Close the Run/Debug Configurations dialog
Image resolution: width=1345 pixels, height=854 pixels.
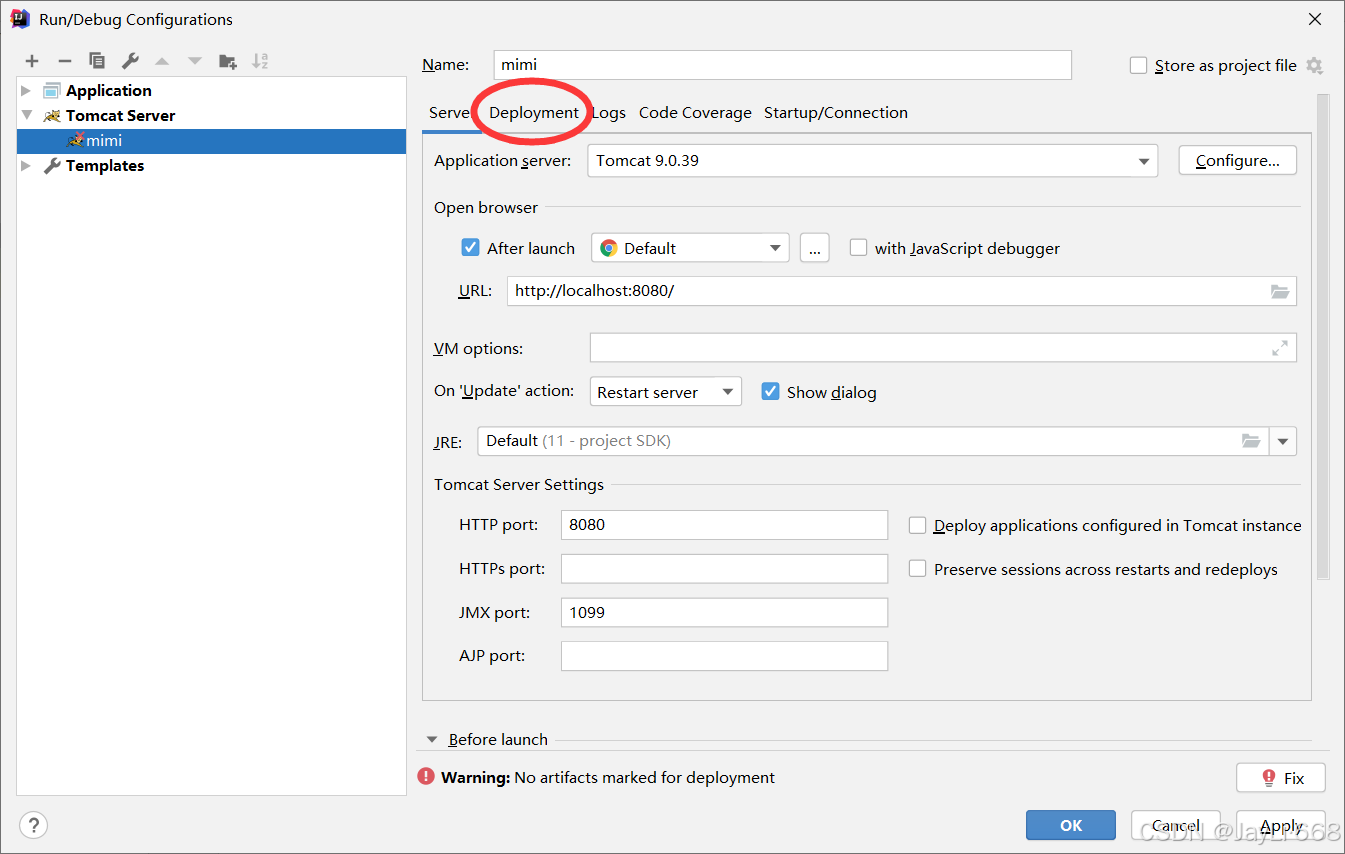point(1315,19)
